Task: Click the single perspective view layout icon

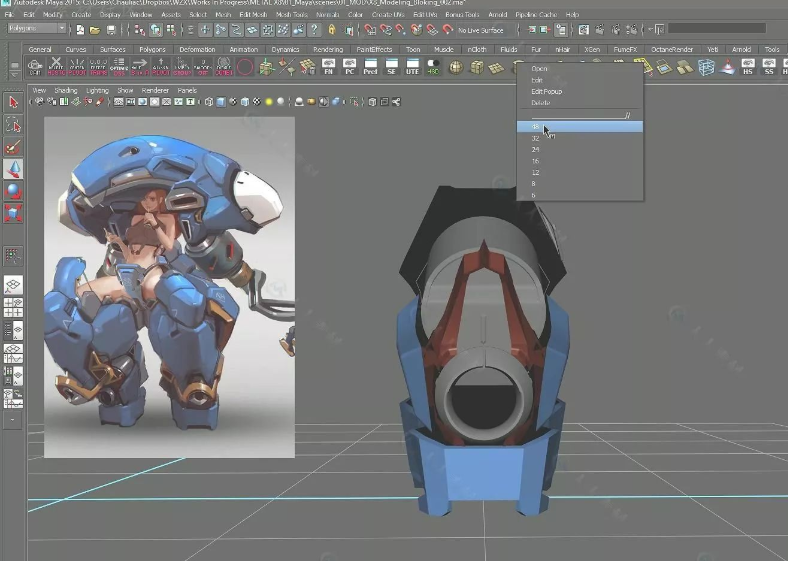Action: coord(13,285)
